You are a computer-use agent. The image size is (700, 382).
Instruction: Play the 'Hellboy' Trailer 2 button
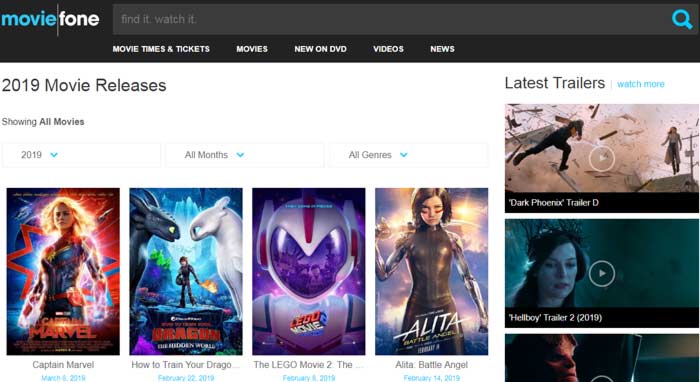[601, 273]
